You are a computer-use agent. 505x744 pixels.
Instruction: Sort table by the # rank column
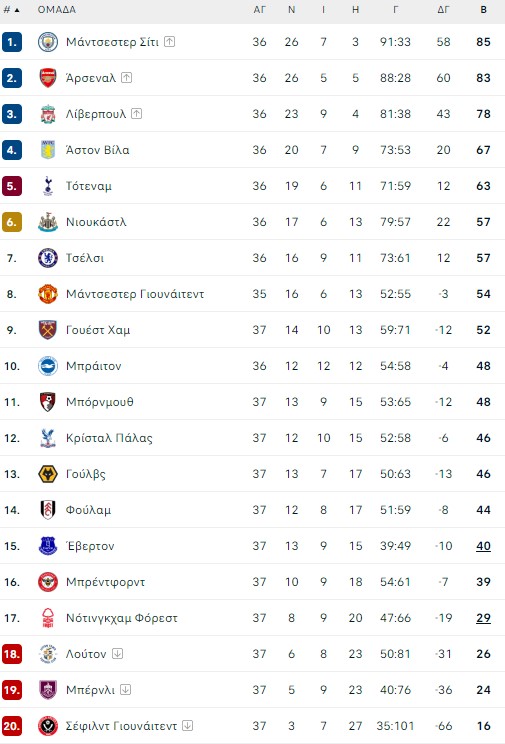click(11, 9)
